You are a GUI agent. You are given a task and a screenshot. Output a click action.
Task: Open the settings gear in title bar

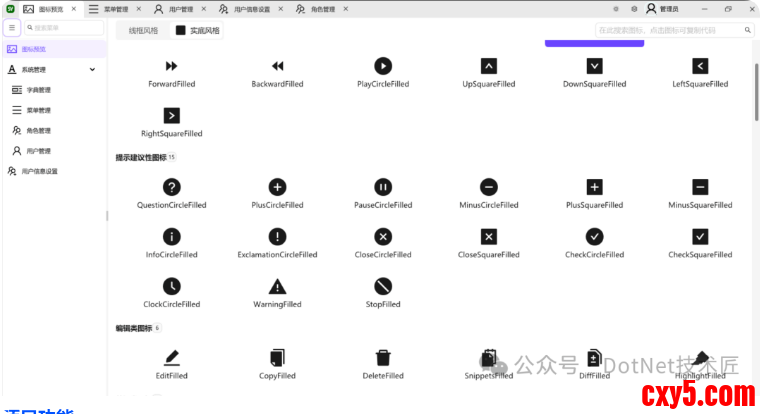coord(634,9)
